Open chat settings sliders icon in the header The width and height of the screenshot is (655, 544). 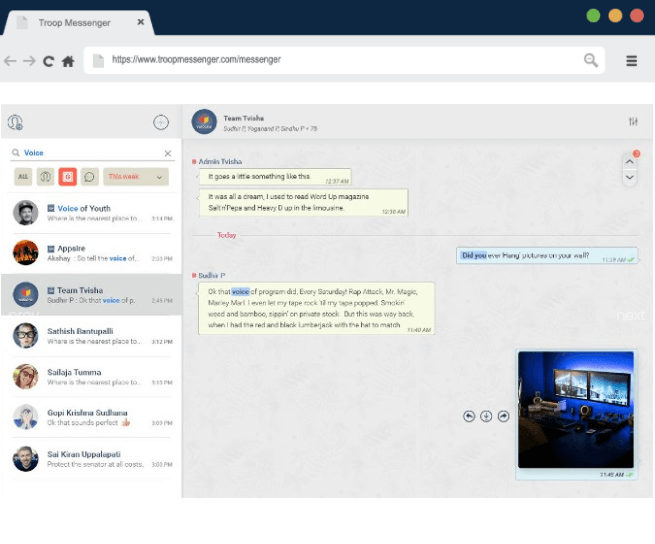pos(633,122)
